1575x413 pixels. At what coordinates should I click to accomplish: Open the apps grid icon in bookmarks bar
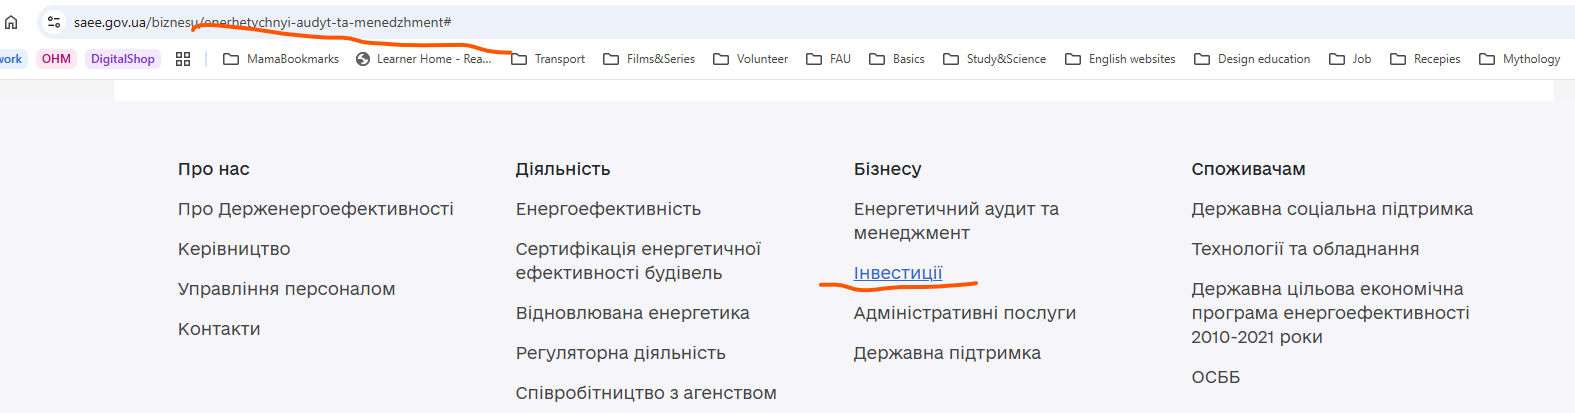(183, 59)
